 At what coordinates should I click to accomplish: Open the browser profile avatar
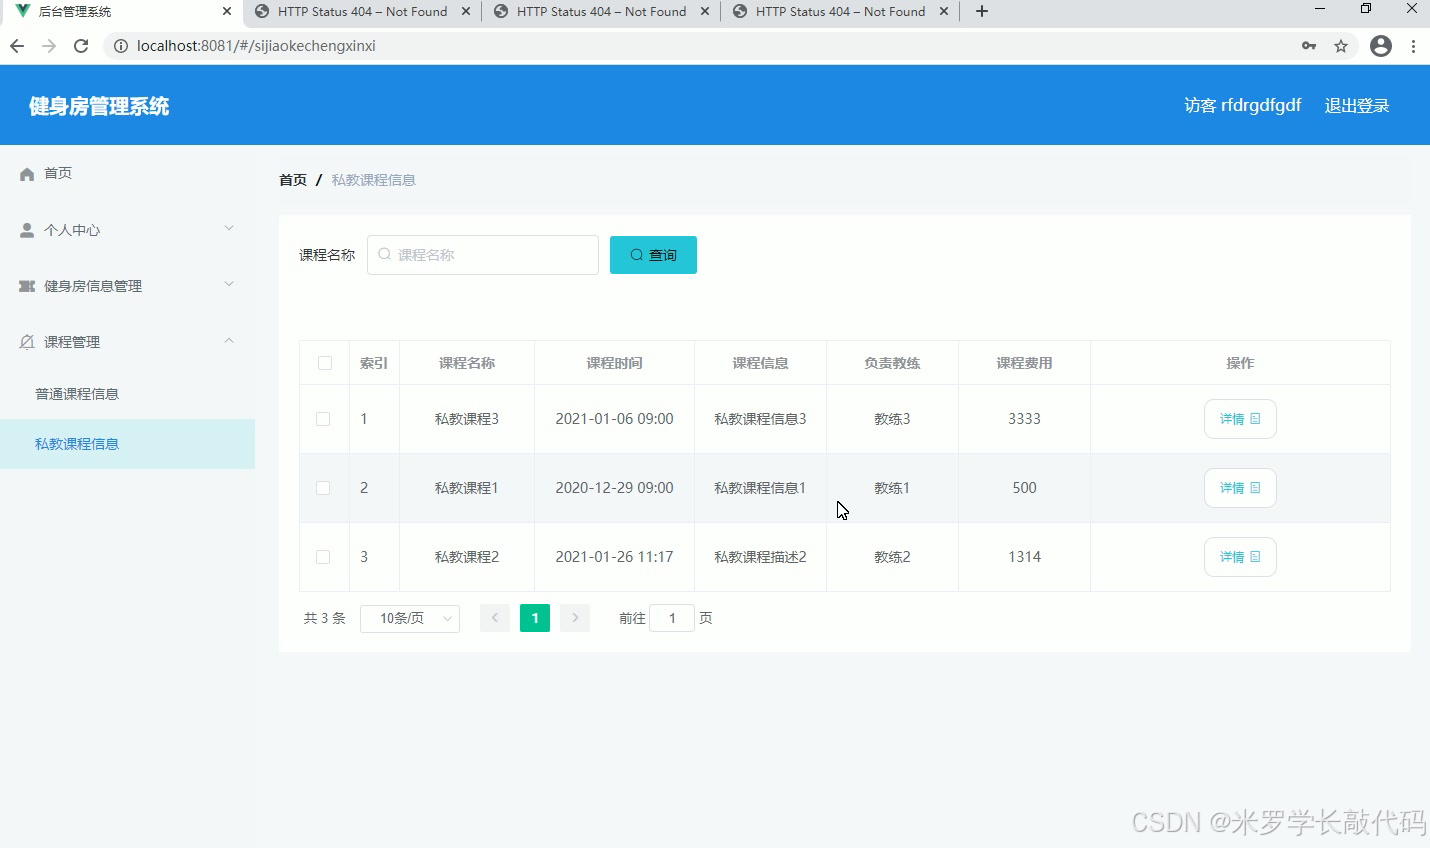coord(1381,46)
